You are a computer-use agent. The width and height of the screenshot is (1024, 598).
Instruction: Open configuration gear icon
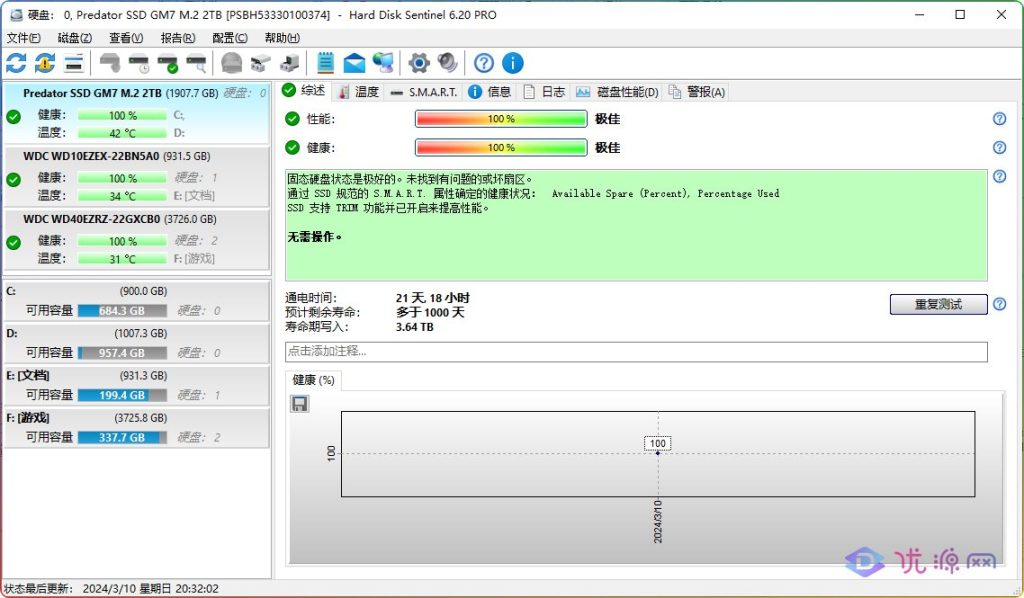click(x=419, y=63)
